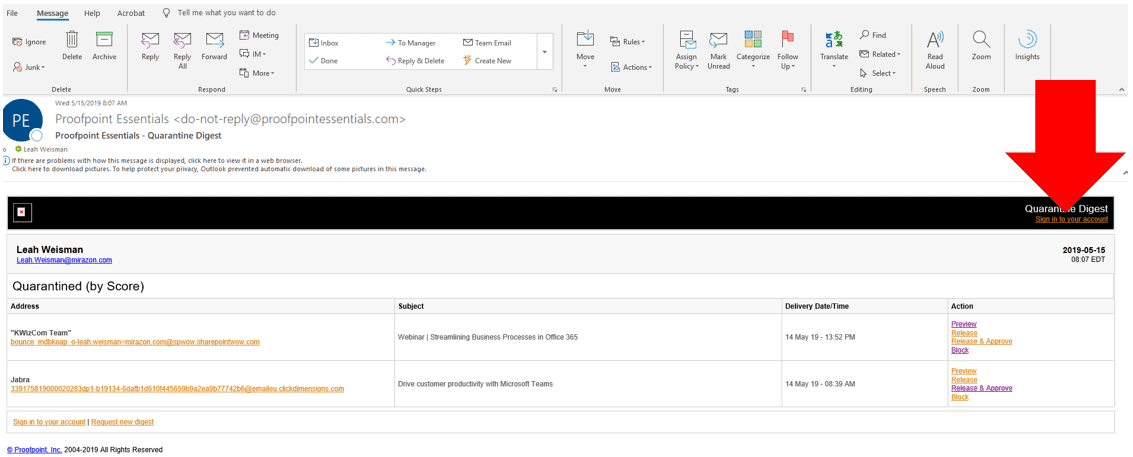The height and width of the screenshot is (457, 1133).
Task: Click Sign in to your account in header
Action: pos(1072,219)
